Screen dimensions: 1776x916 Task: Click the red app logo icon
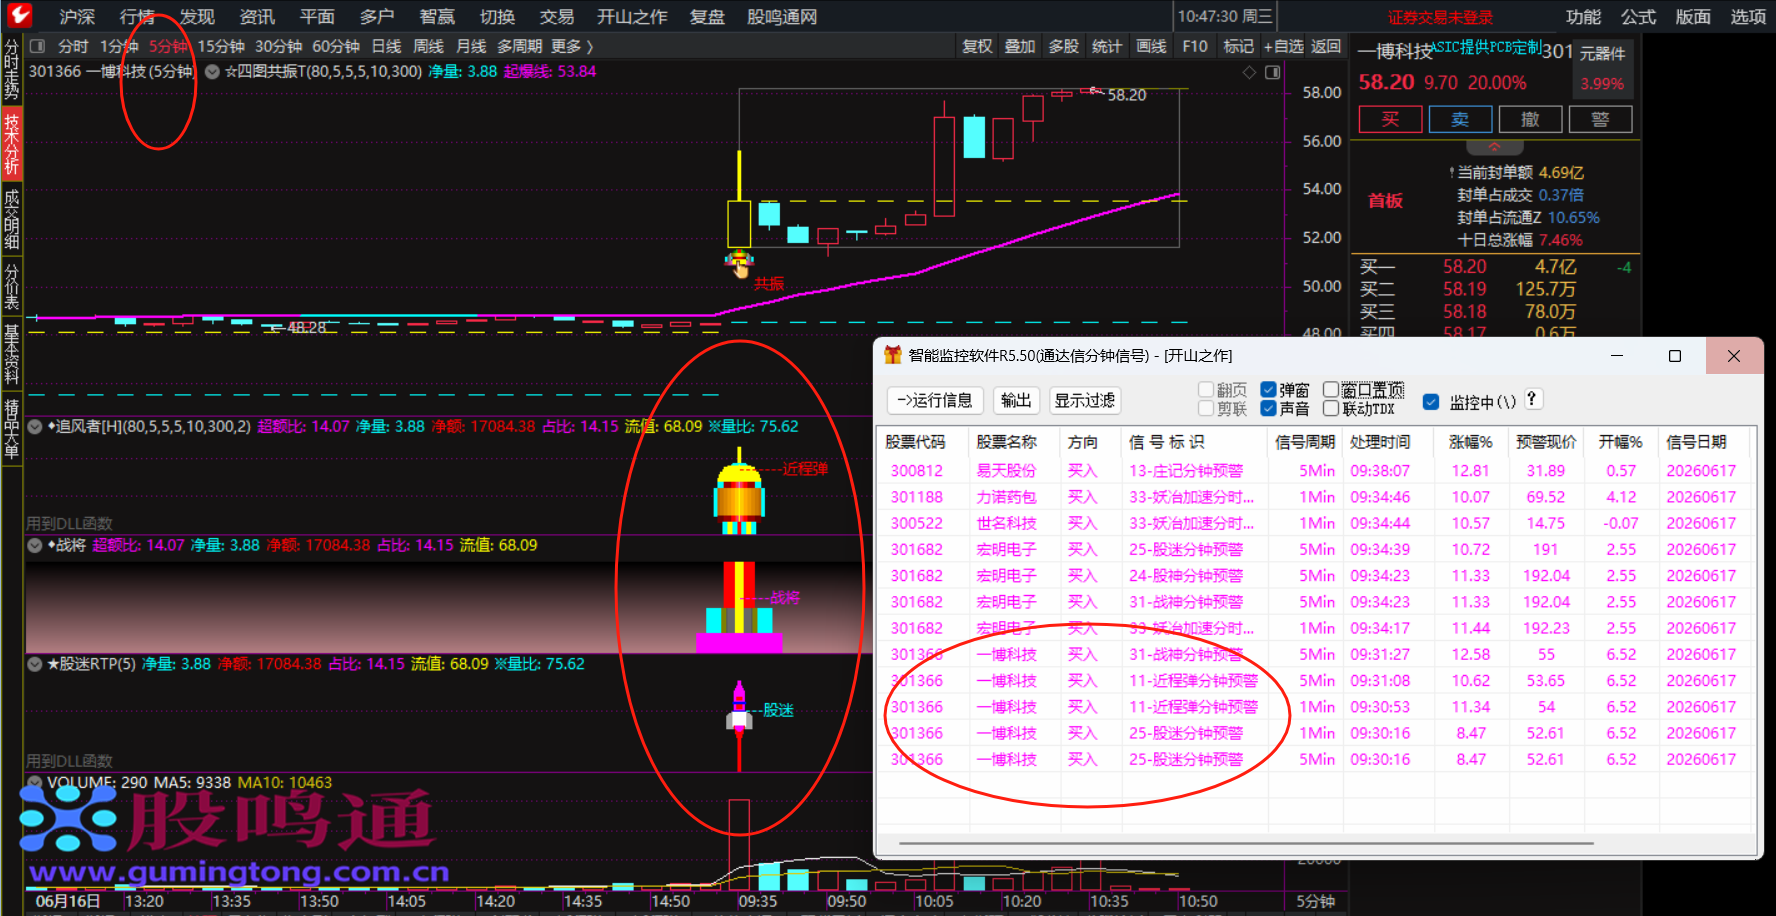[19, 15]
